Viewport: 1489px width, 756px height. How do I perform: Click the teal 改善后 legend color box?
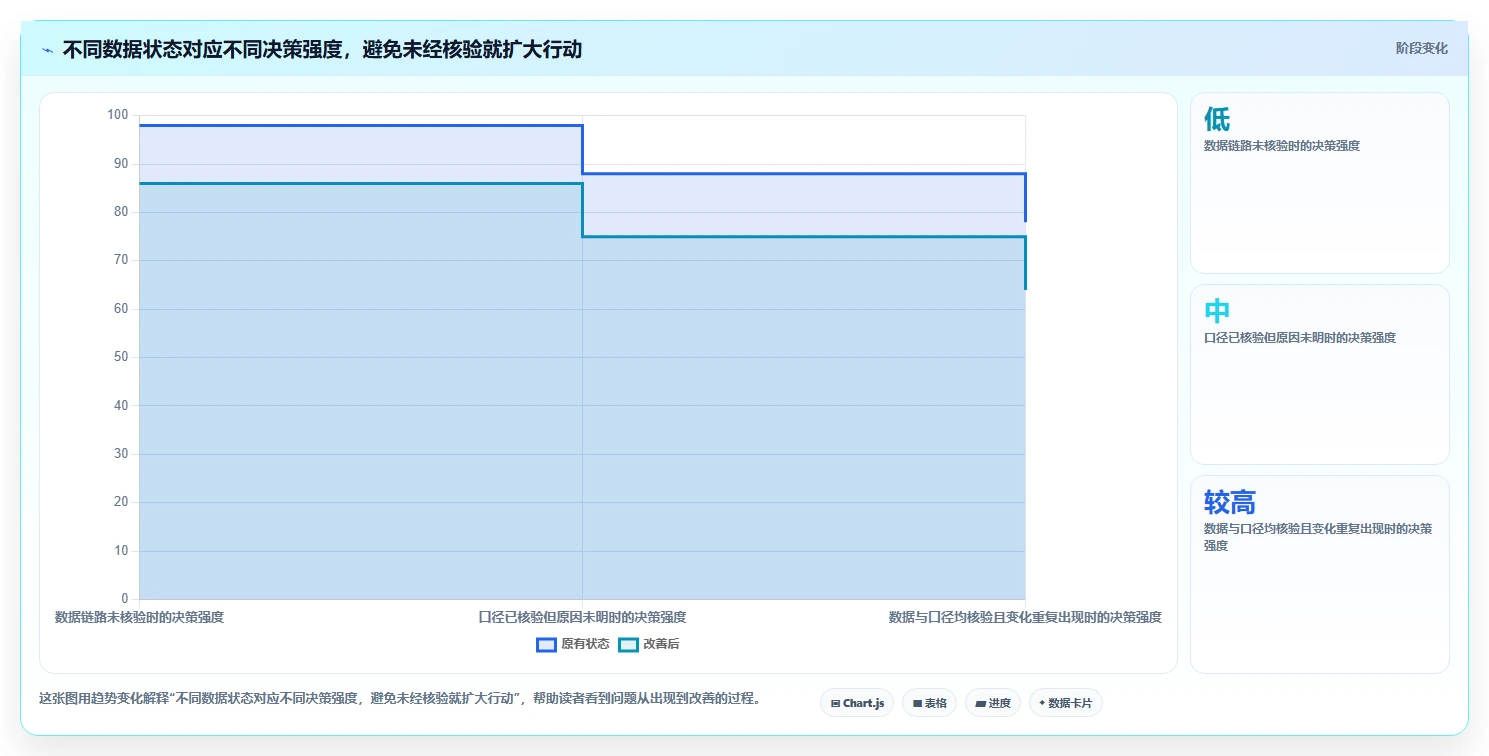[x=628, y=644]
